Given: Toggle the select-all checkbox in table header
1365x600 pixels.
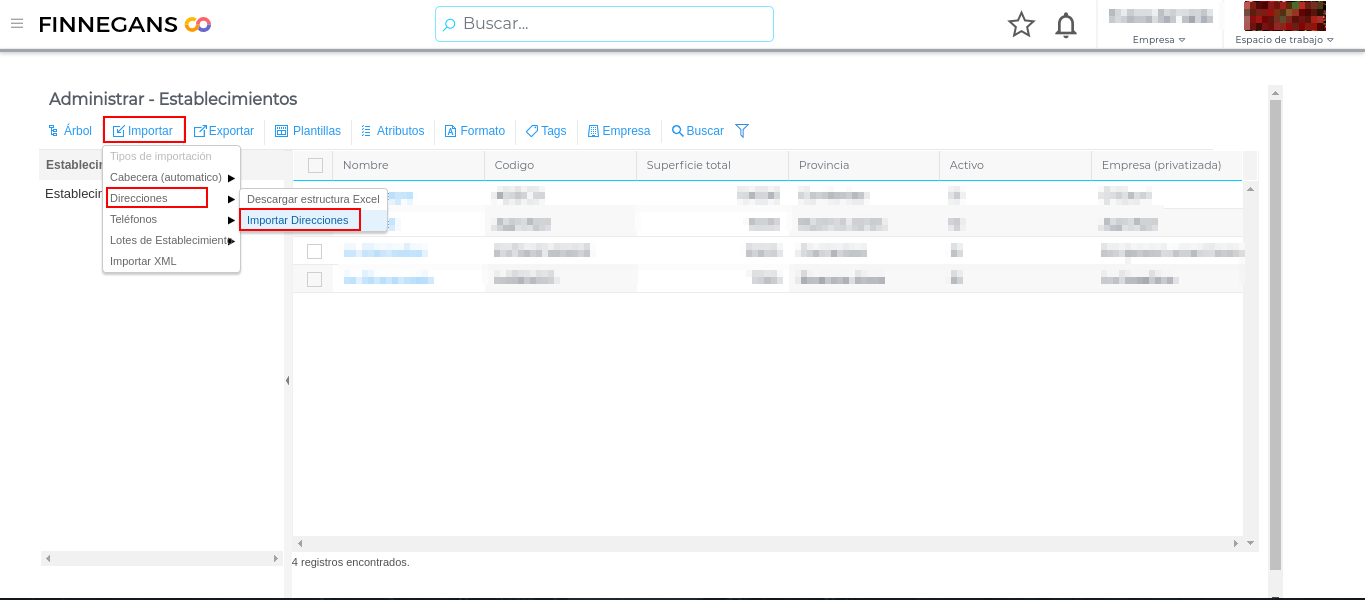Looking at the screenshot, I should pyautogui.click(x=315, y=165).
